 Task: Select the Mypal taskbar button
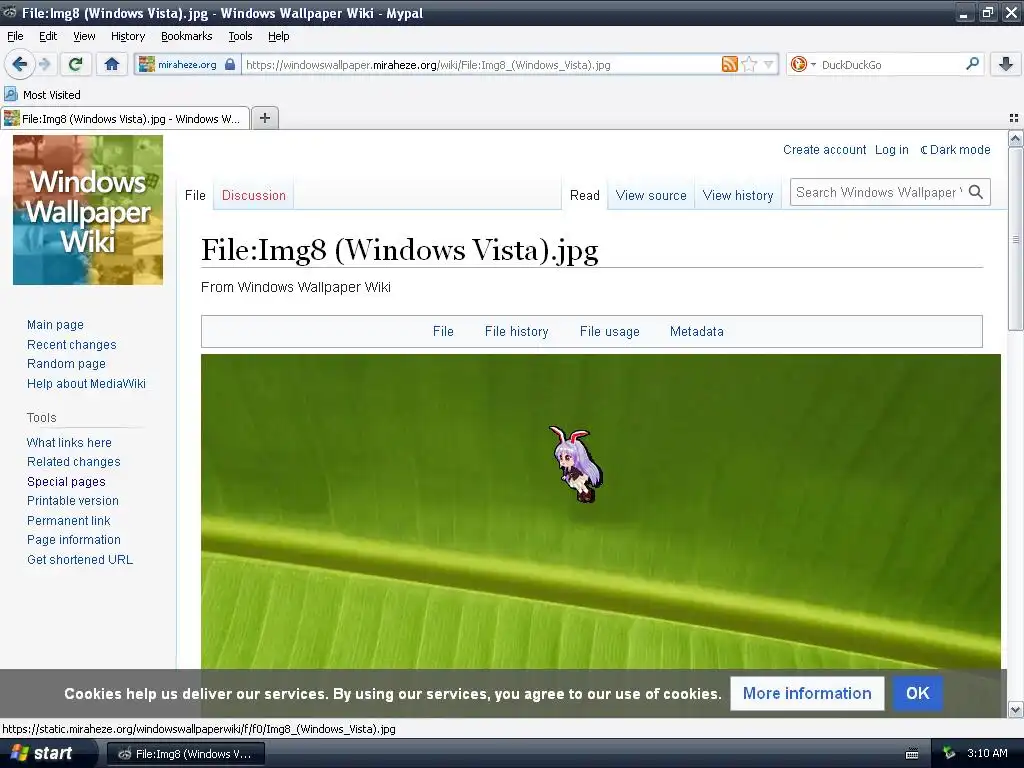point(186,754)
